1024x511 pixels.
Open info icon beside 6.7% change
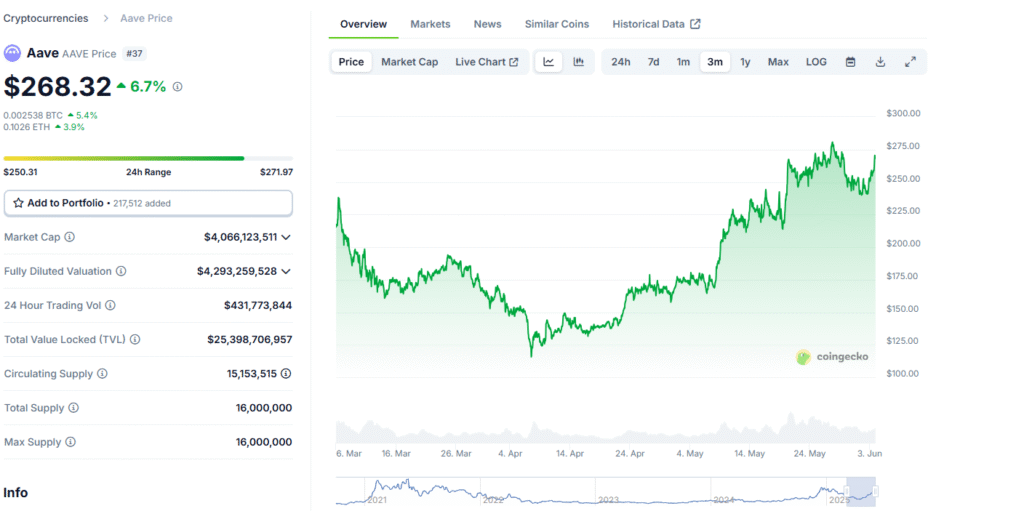pyautogui.click(x=178, y=86)
